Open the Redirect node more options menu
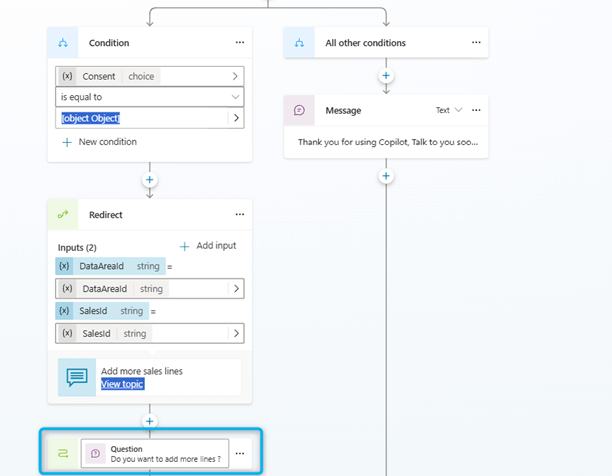Image resolution: width=612 pixels, height=476 pixels. click(239, 214)
